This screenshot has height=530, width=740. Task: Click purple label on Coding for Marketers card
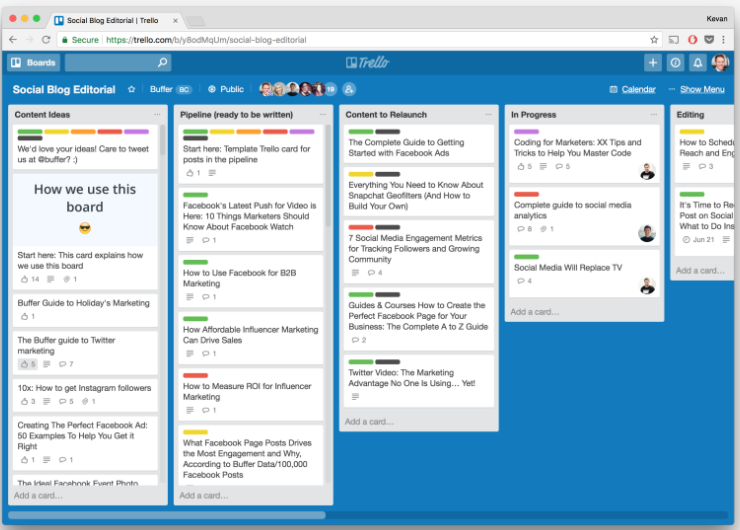pos(526,132)
